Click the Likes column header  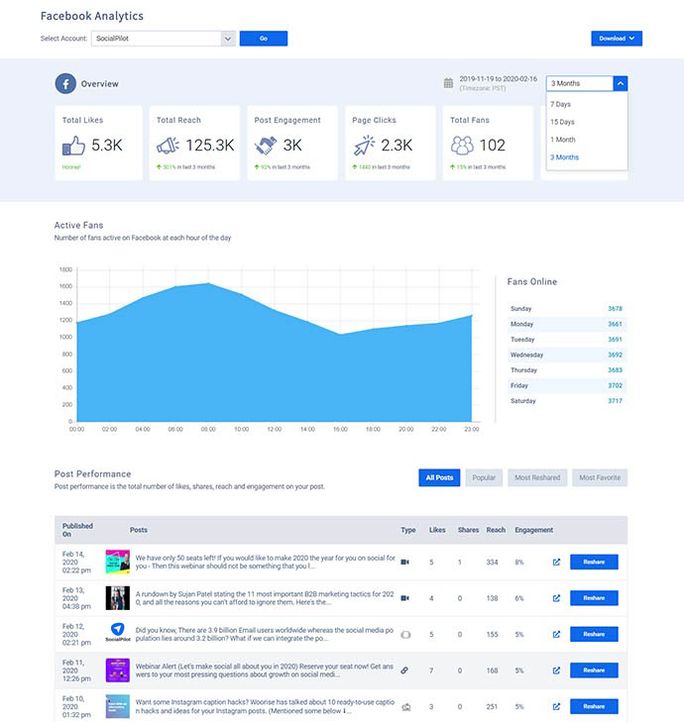coord(437,530)
